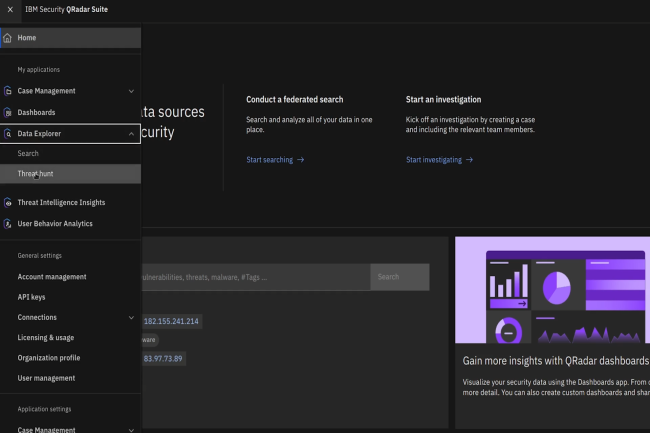Image resolution: width=650 pixels, height=433 pixels.
Task: Click the Data Explorer icon
Action: tap(8, 132)
